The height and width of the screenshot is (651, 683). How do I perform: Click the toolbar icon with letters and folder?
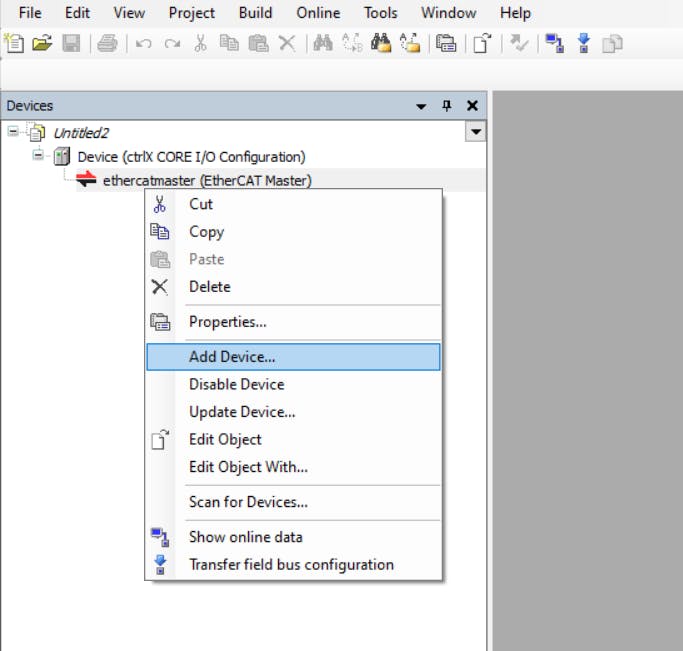(410, 44)
